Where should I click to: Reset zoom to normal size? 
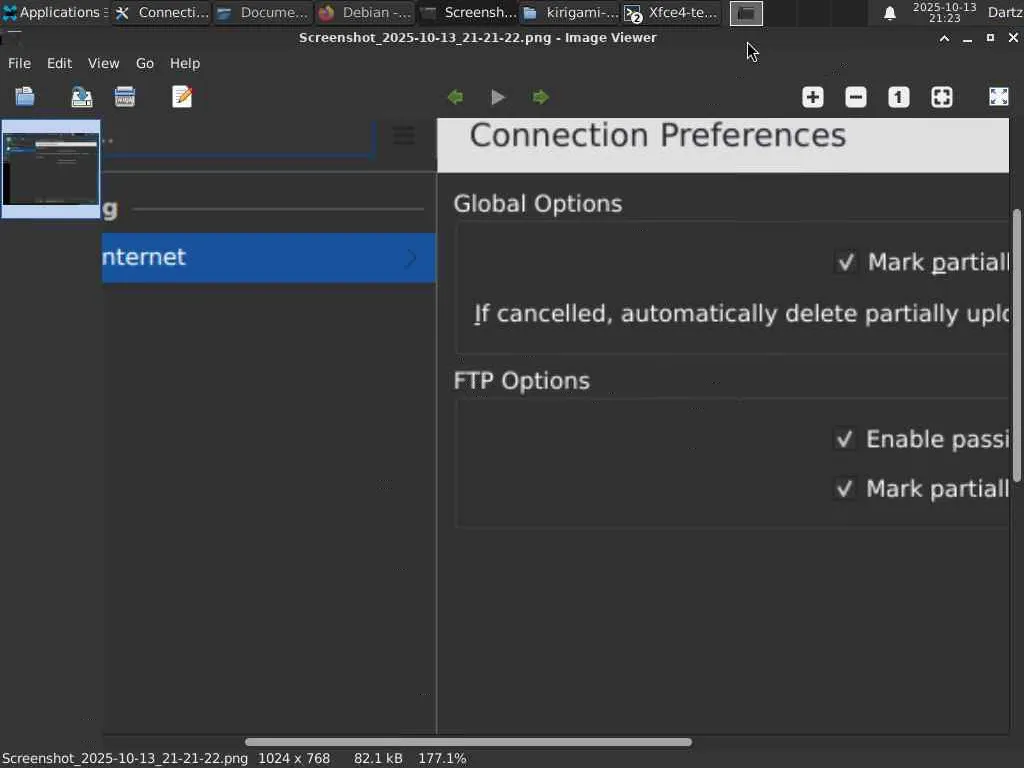(899, 97)
